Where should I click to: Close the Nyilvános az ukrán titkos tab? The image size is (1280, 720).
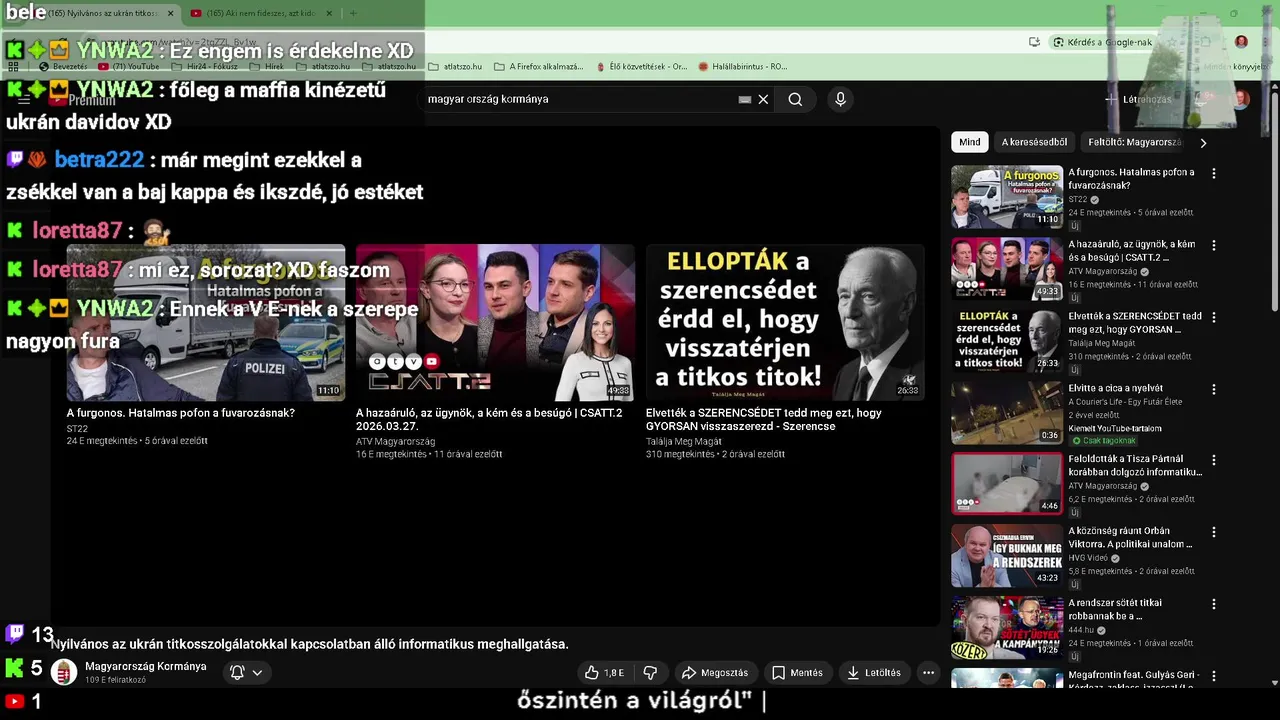170,13
